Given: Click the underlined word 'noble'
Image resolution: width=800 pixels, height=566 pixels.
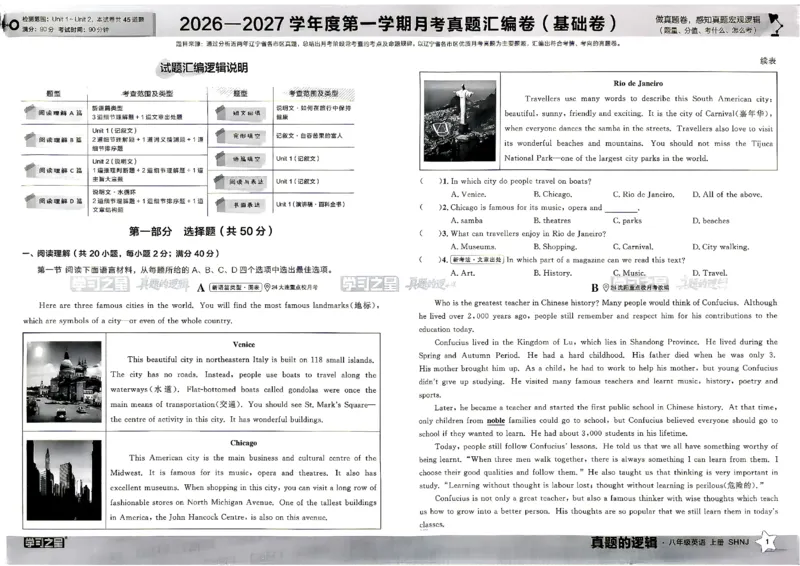Looking at the screenshot, I should coord(495,421).
